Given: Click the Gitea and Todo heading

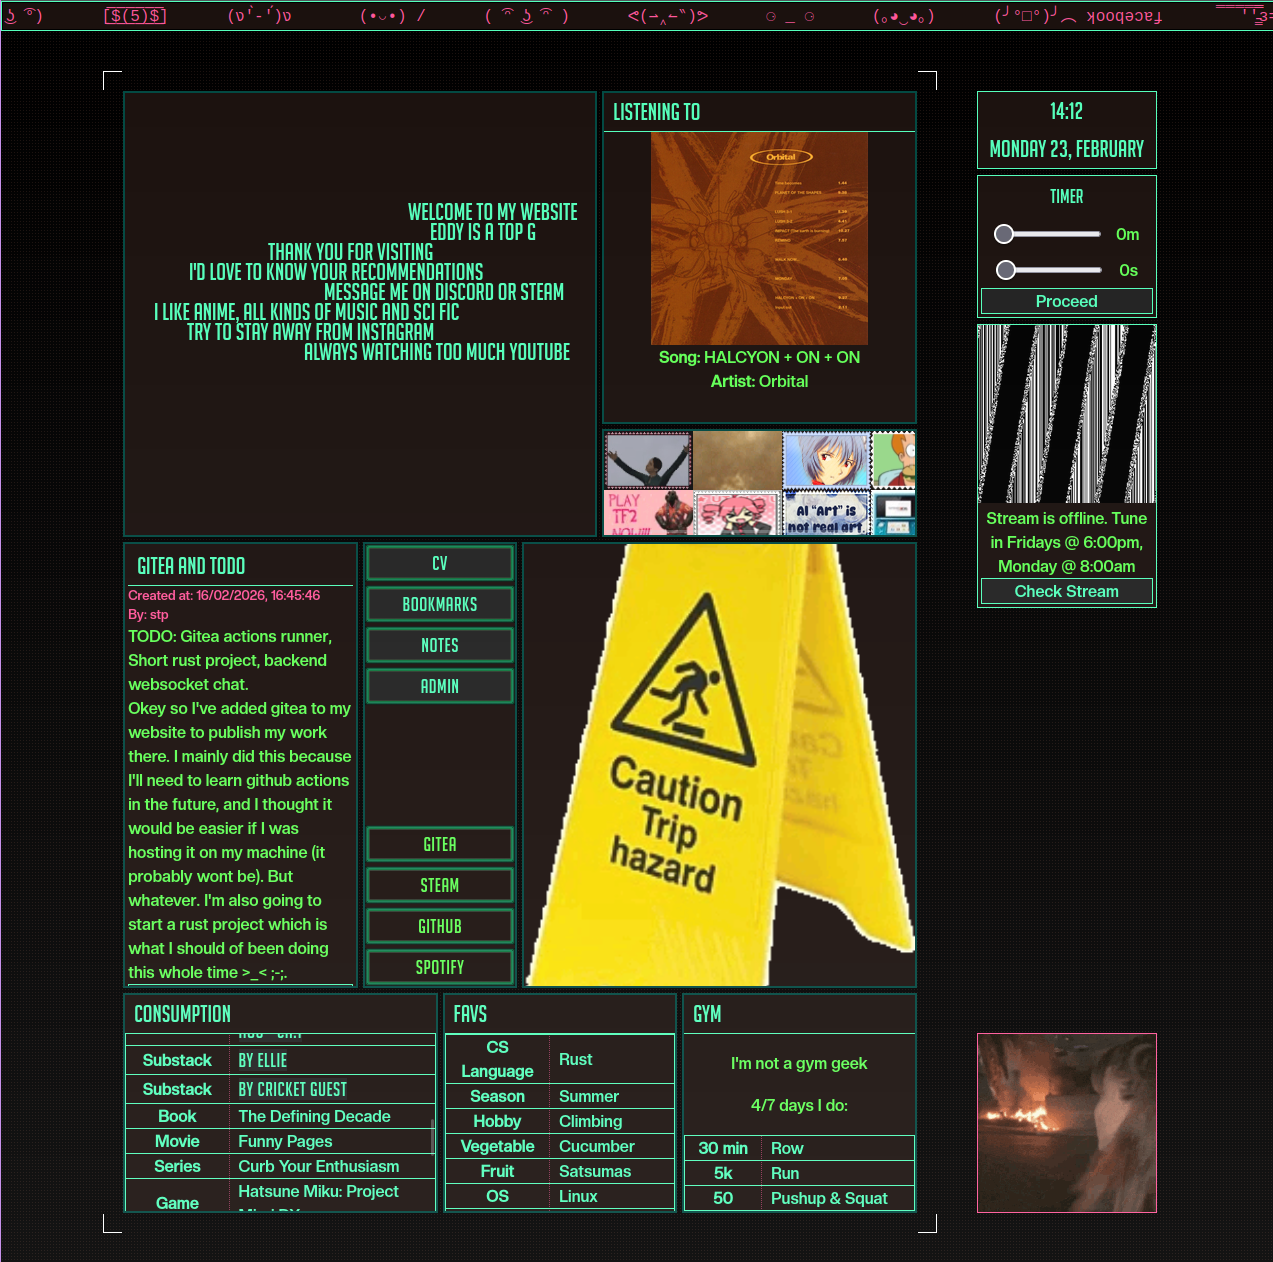Looking at the screenshot, I should click(191, 566).
